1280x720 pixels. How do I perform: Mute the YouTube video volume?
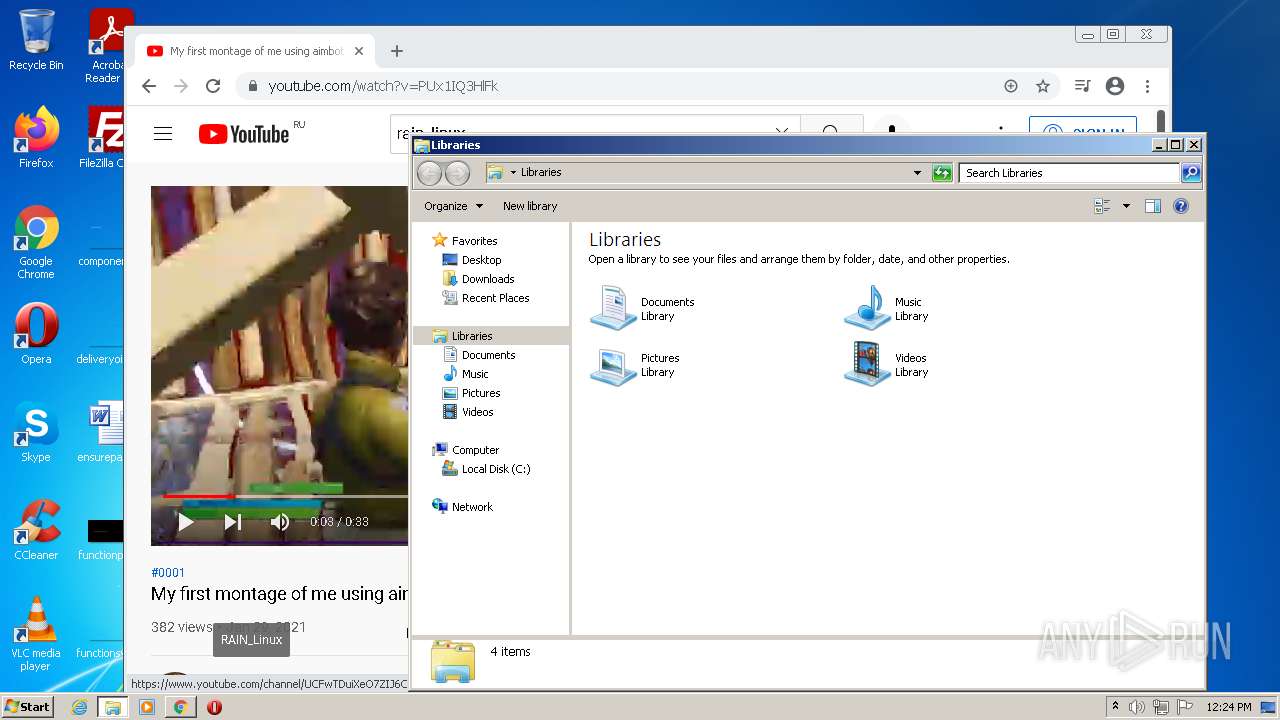(280, 522)
